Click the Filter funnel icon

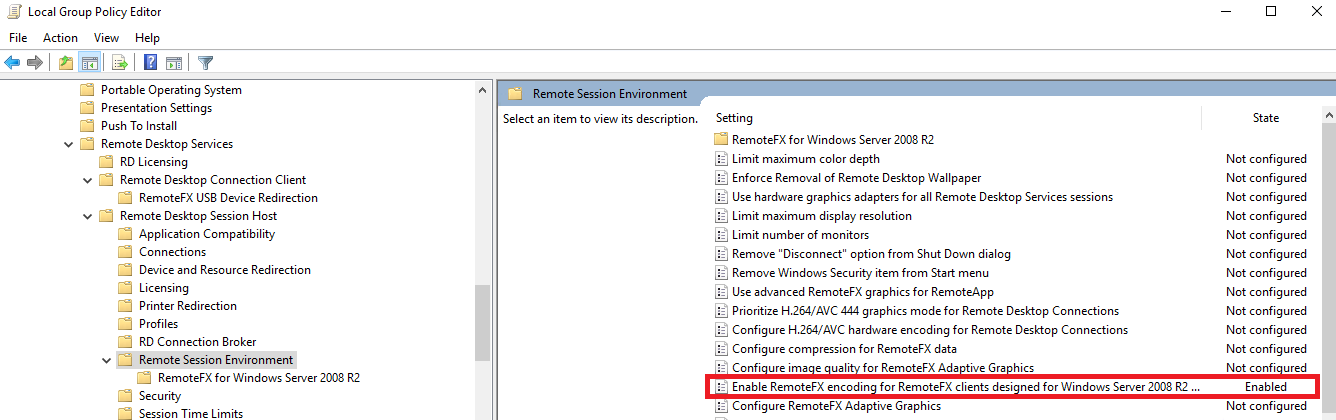[x=205, y=63]
